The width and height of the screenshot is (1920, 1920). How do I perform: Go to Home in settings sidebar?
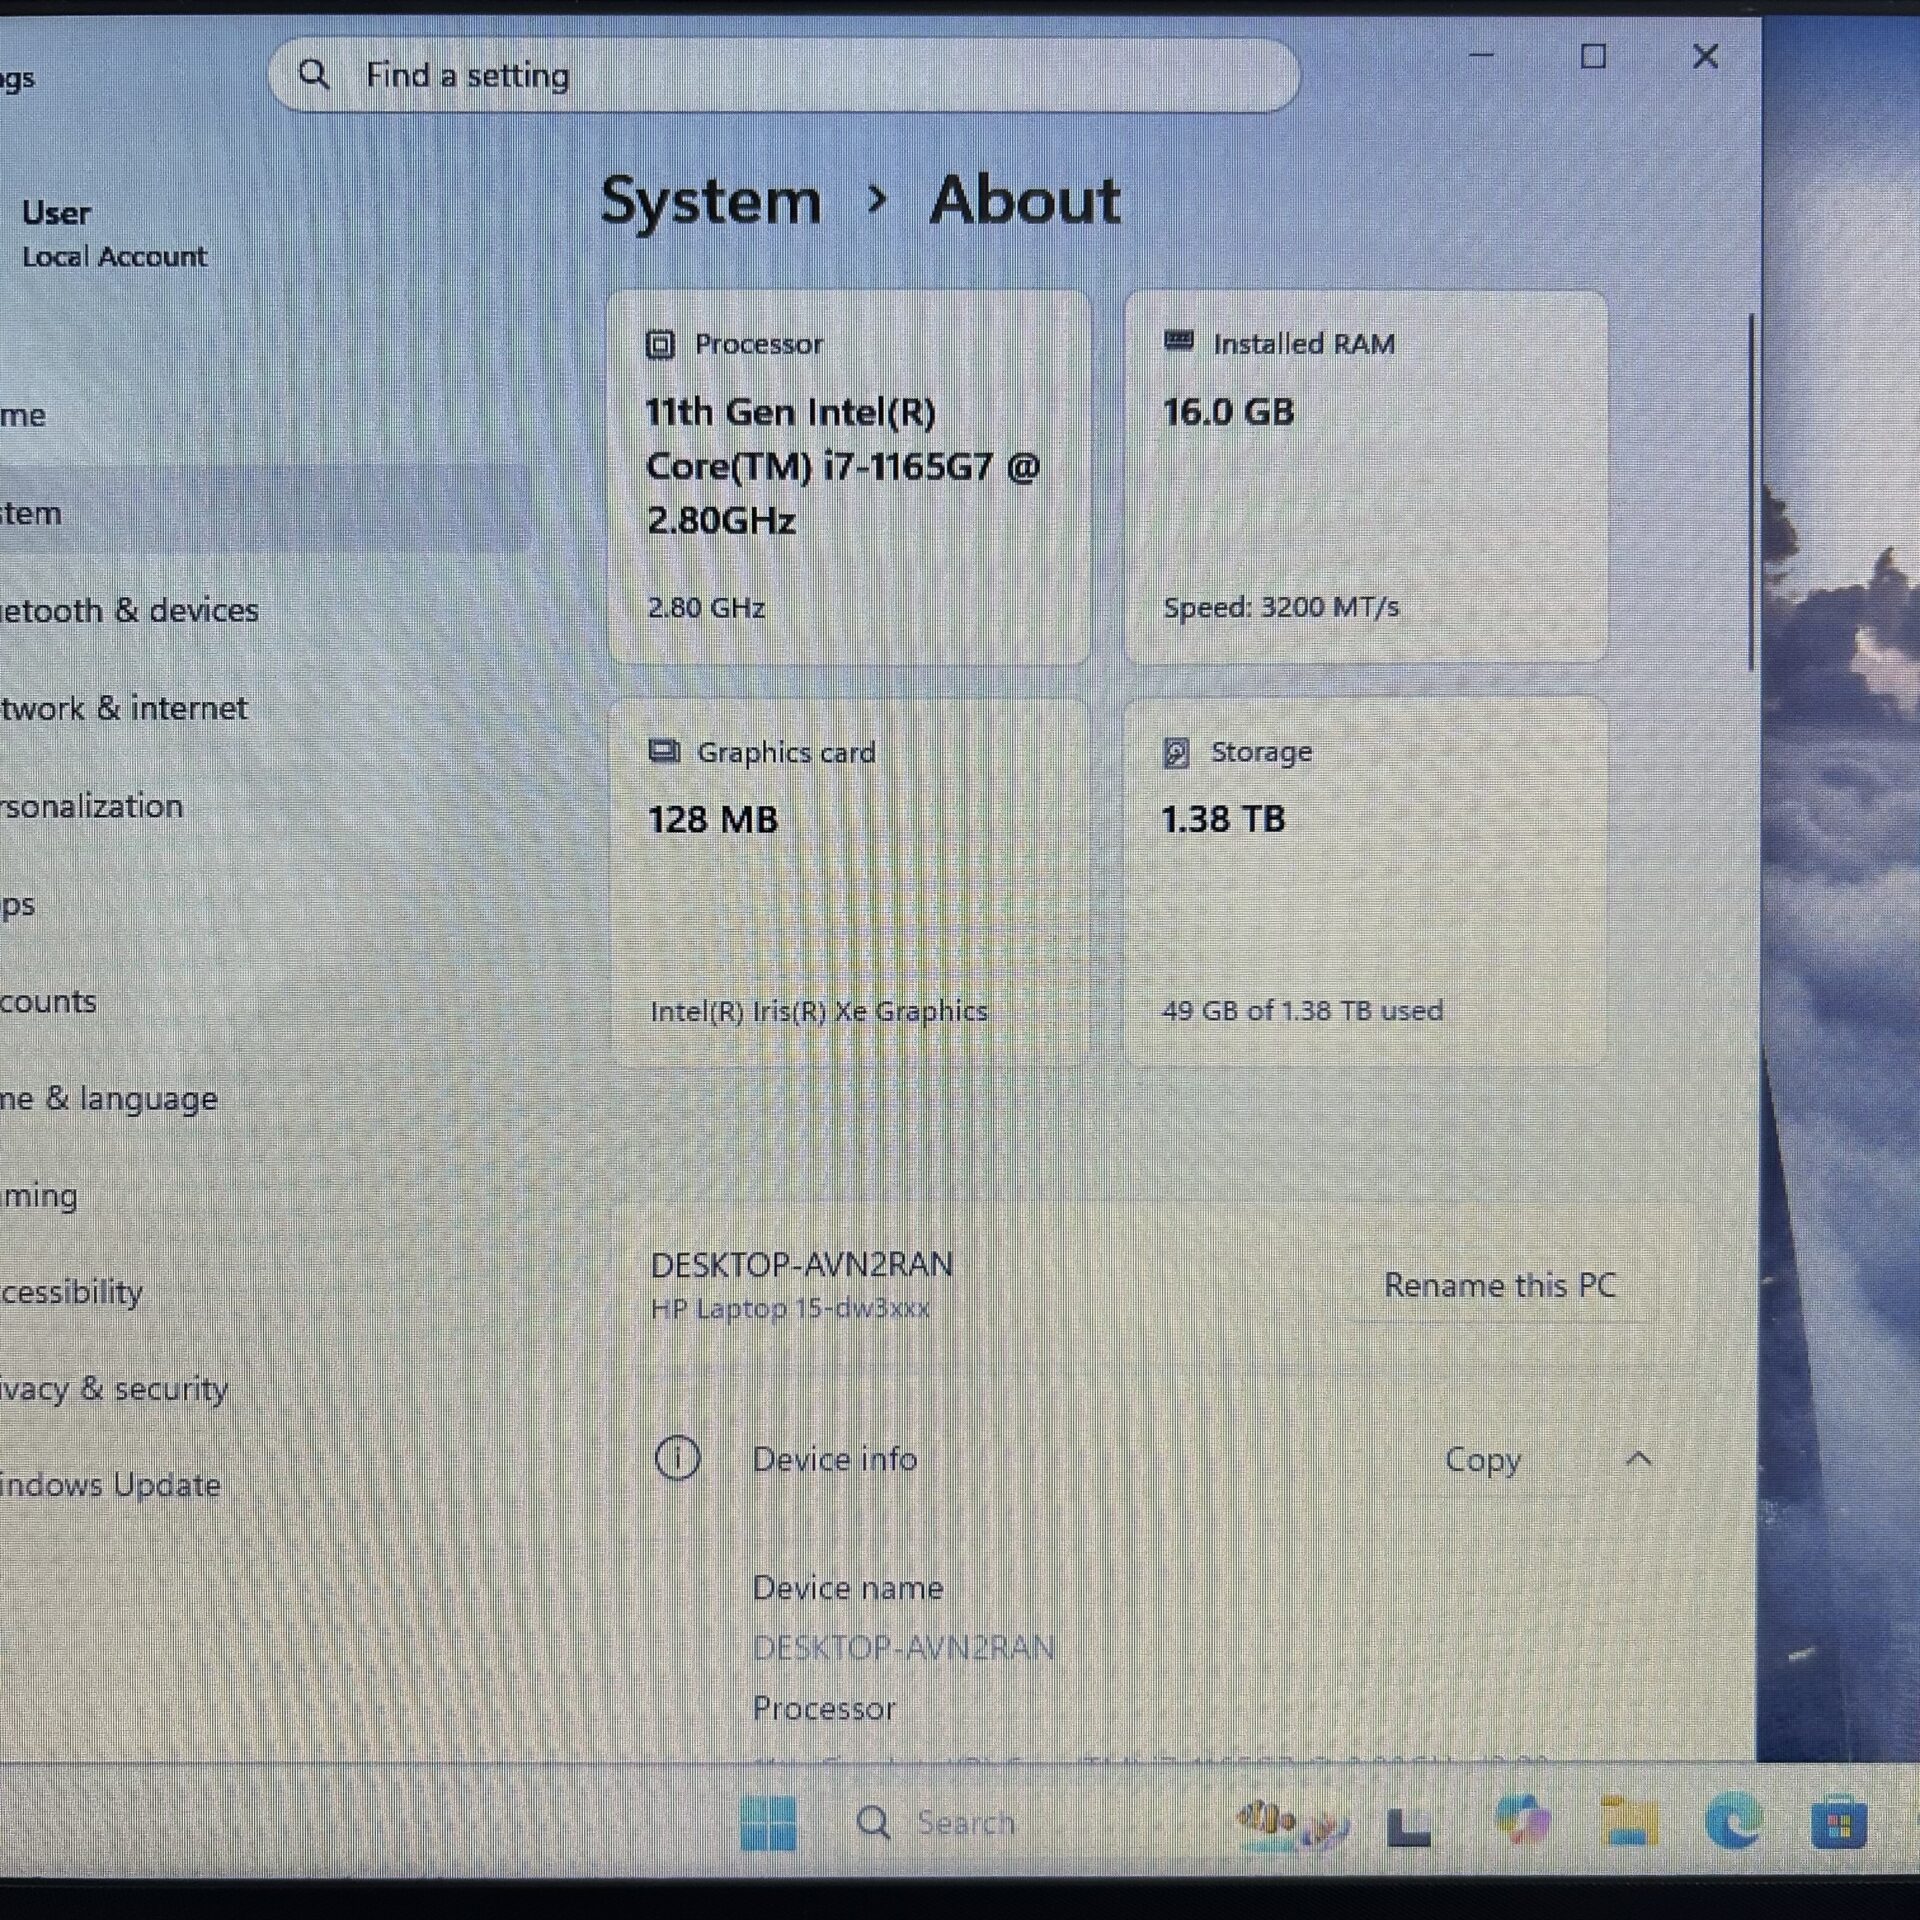(23, 415)
